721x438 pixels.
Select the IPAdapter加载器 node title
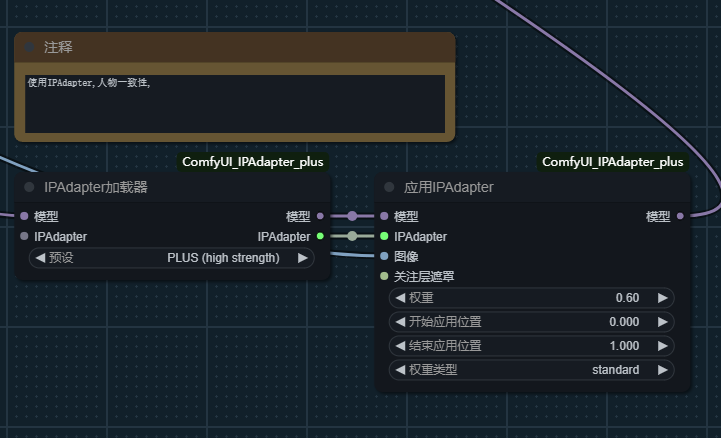(96, 187)
